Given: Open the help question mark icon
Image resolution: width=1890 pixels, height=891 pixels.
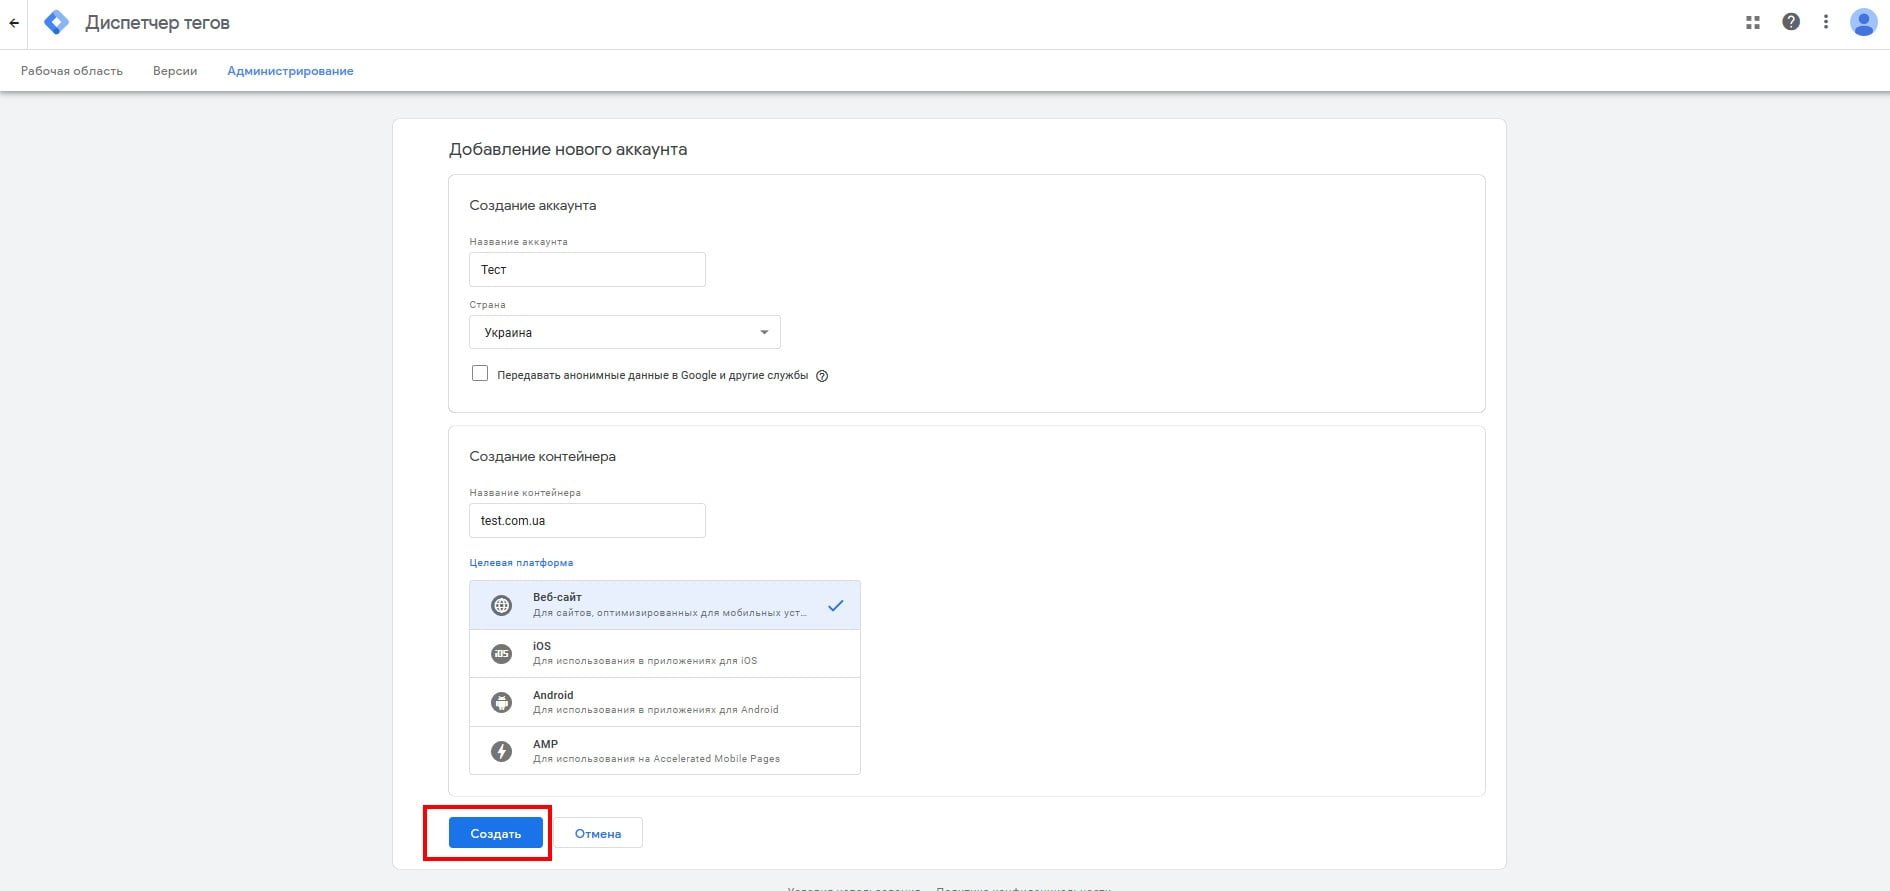Looking at the screenshot, I should [1790, 22].
